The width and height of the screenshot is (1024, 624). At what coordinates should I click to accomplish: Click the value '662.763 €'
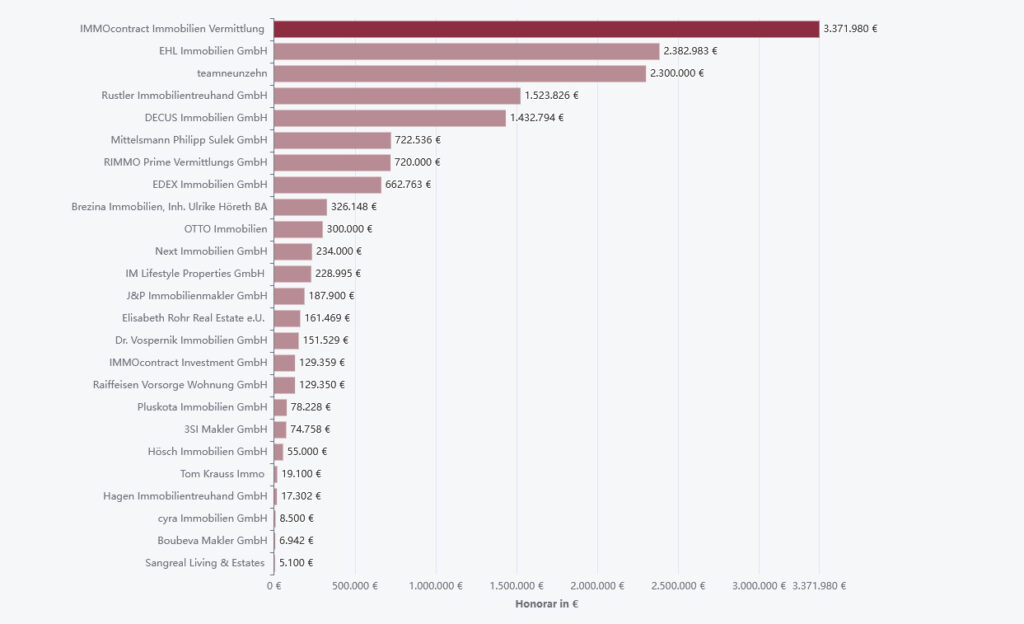click(x=408, y=184)
